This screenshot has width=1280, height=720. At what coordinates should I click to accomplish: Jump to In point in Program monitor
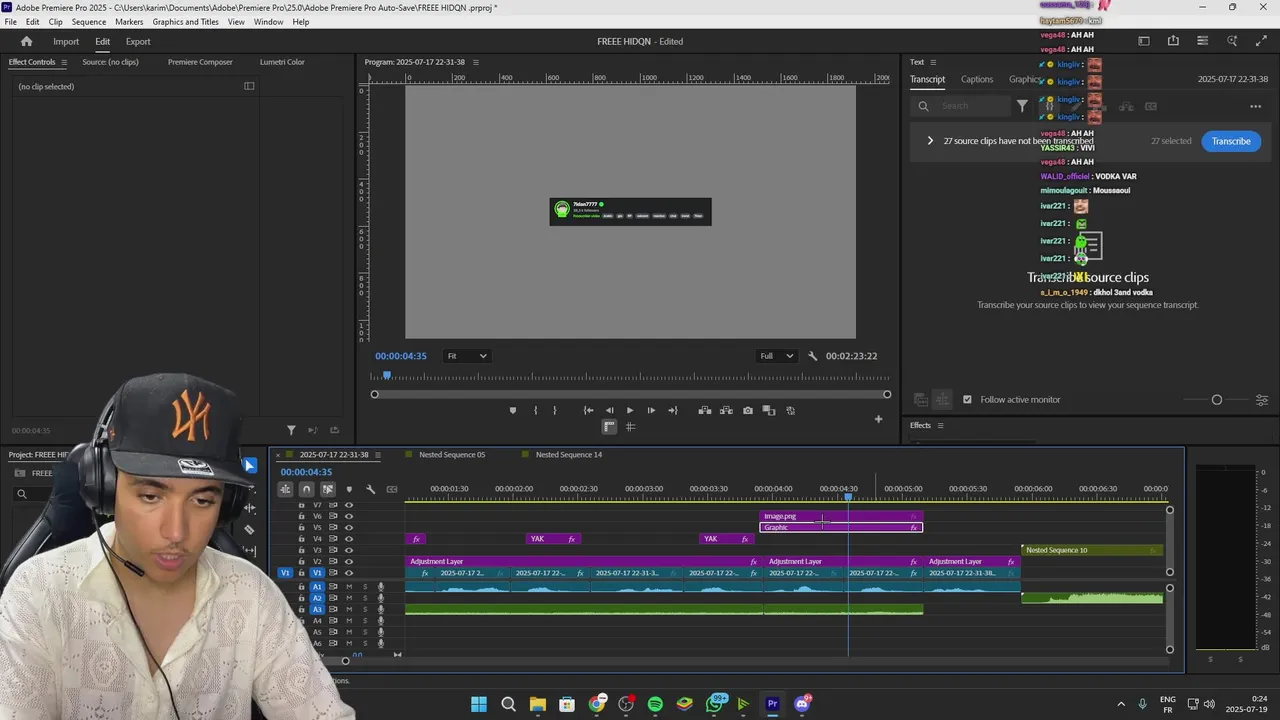pos(588,410)
